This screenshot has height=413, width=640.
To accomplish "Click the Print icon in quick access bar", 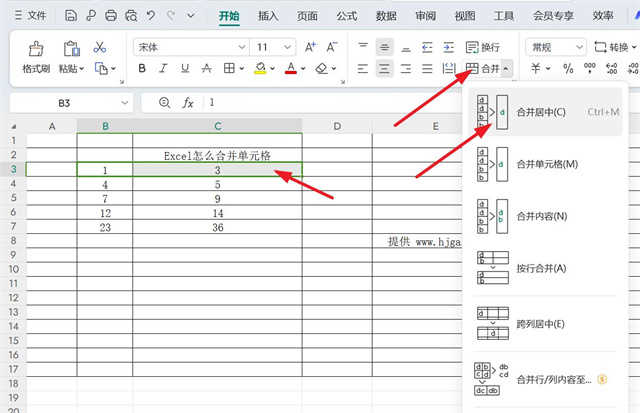I will tap(110, 16).
